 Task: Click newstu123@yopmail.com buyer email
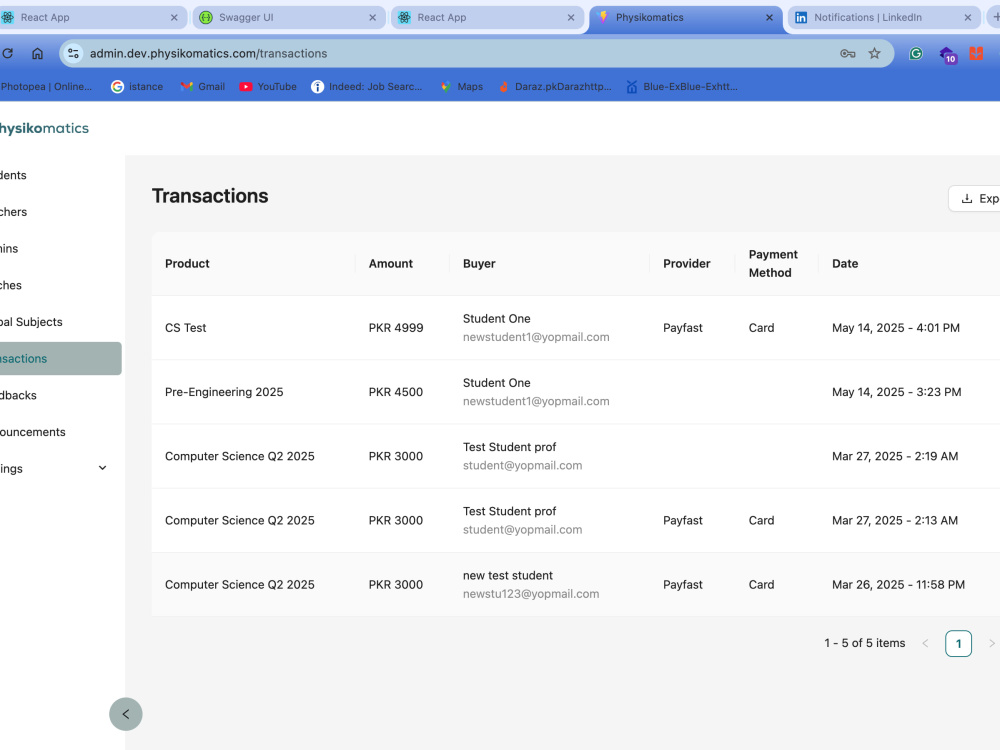531,594
